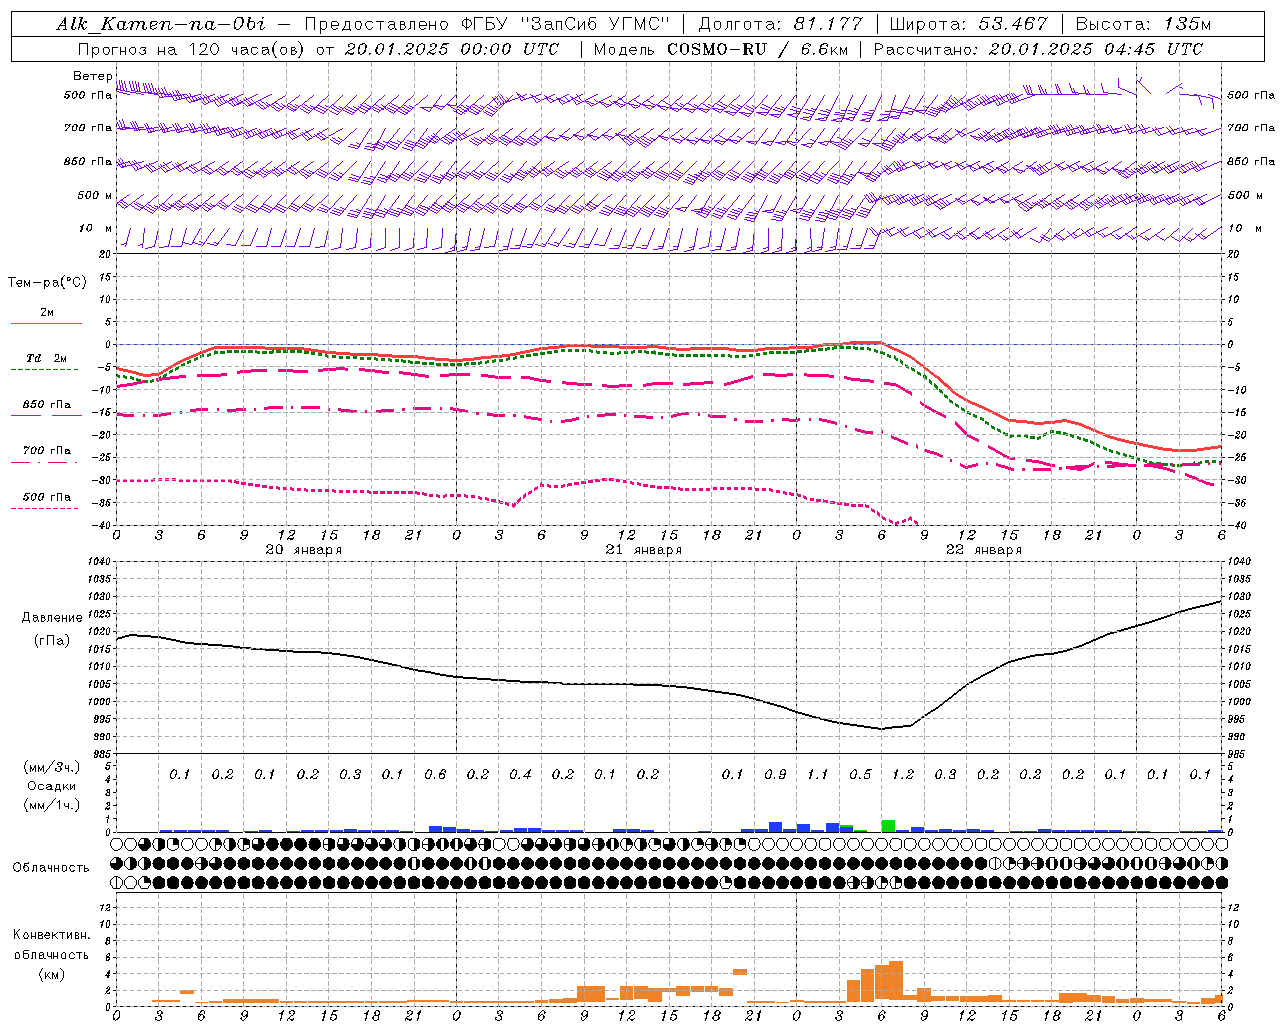Click the 21 января date label
Viewport: 1280px width, 1024px height.
(644, 550)
